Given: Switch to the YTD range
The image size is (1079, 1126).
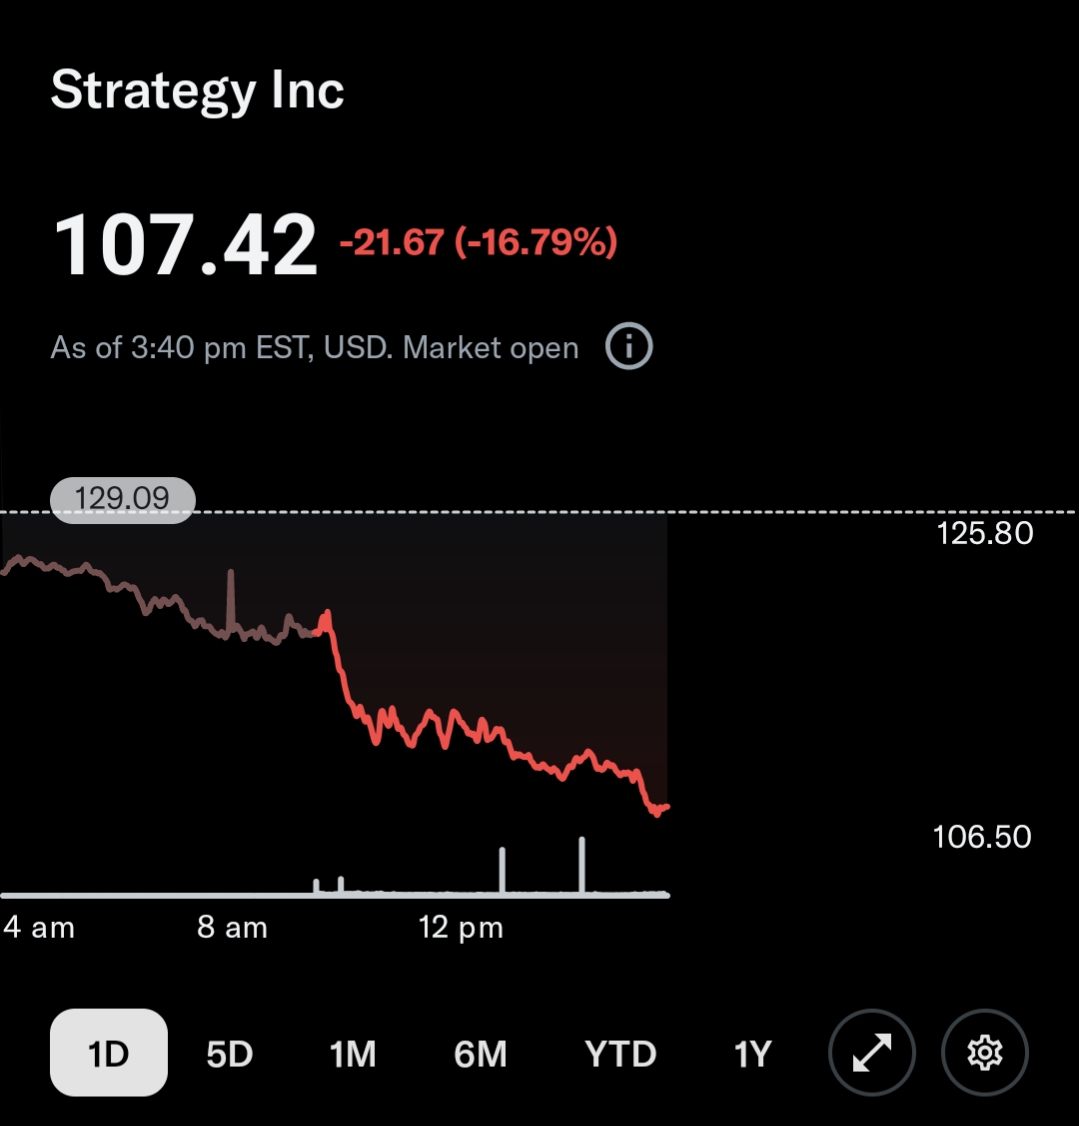Looking at the screenshot, I should coord(620,1053).
